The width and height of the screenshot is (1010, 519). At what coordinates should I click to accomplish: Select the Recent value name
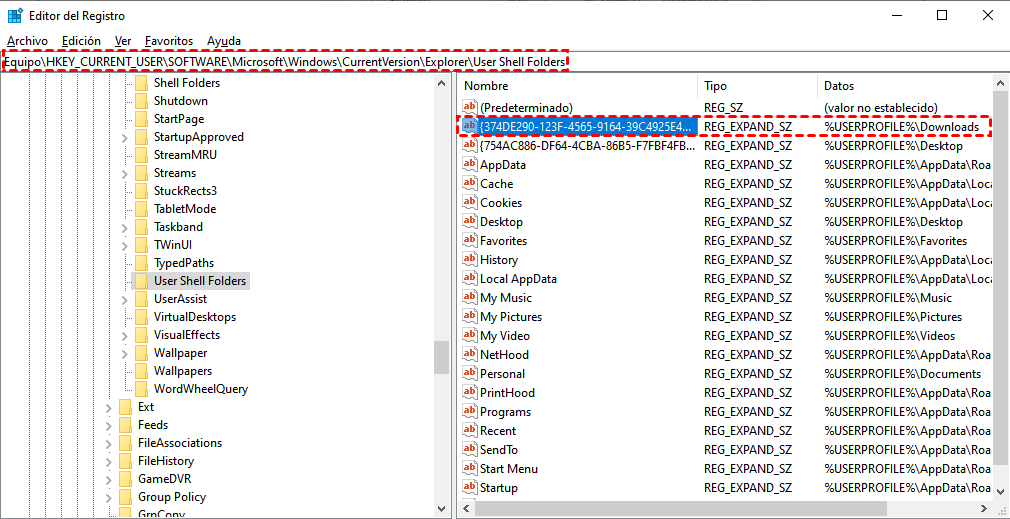click(498, 431)
